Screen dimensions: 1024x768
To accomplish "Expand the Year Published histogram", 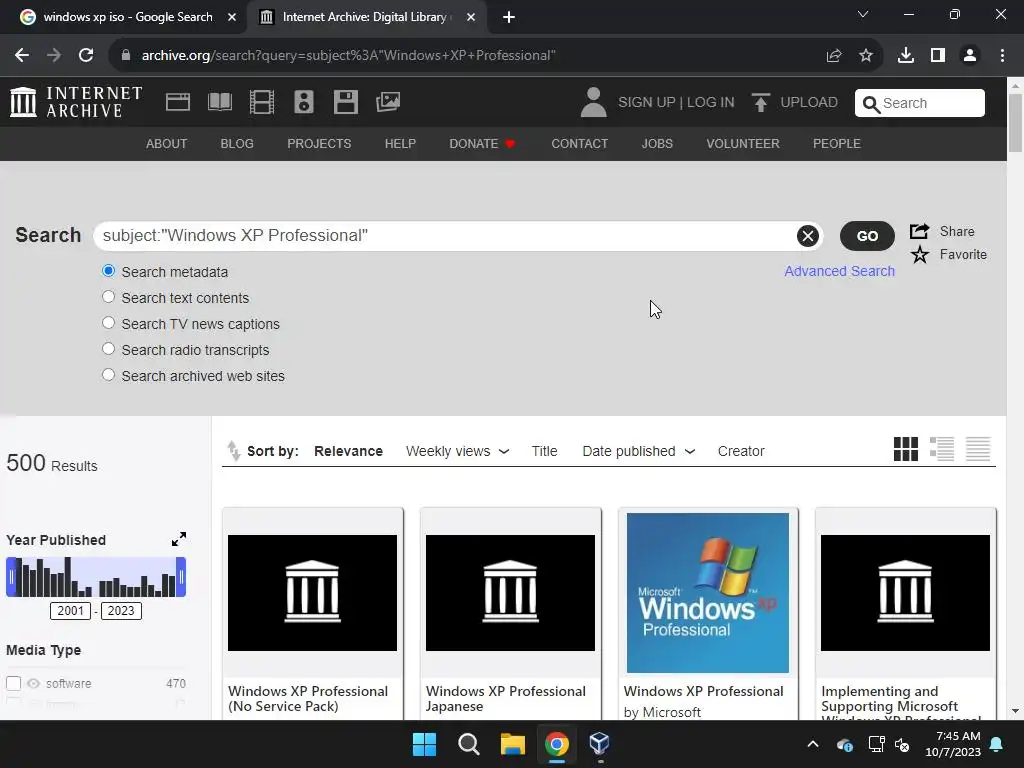I will pyautogui.click(x=179, y=539).
